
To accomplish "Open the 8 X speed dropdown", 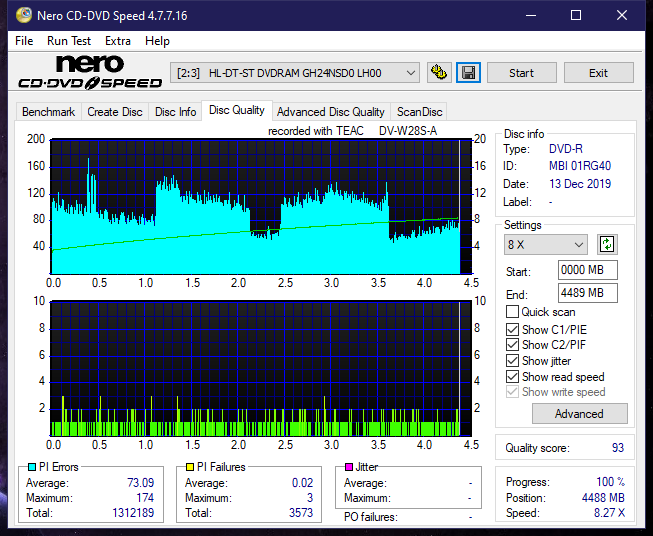I will [546, 244].
